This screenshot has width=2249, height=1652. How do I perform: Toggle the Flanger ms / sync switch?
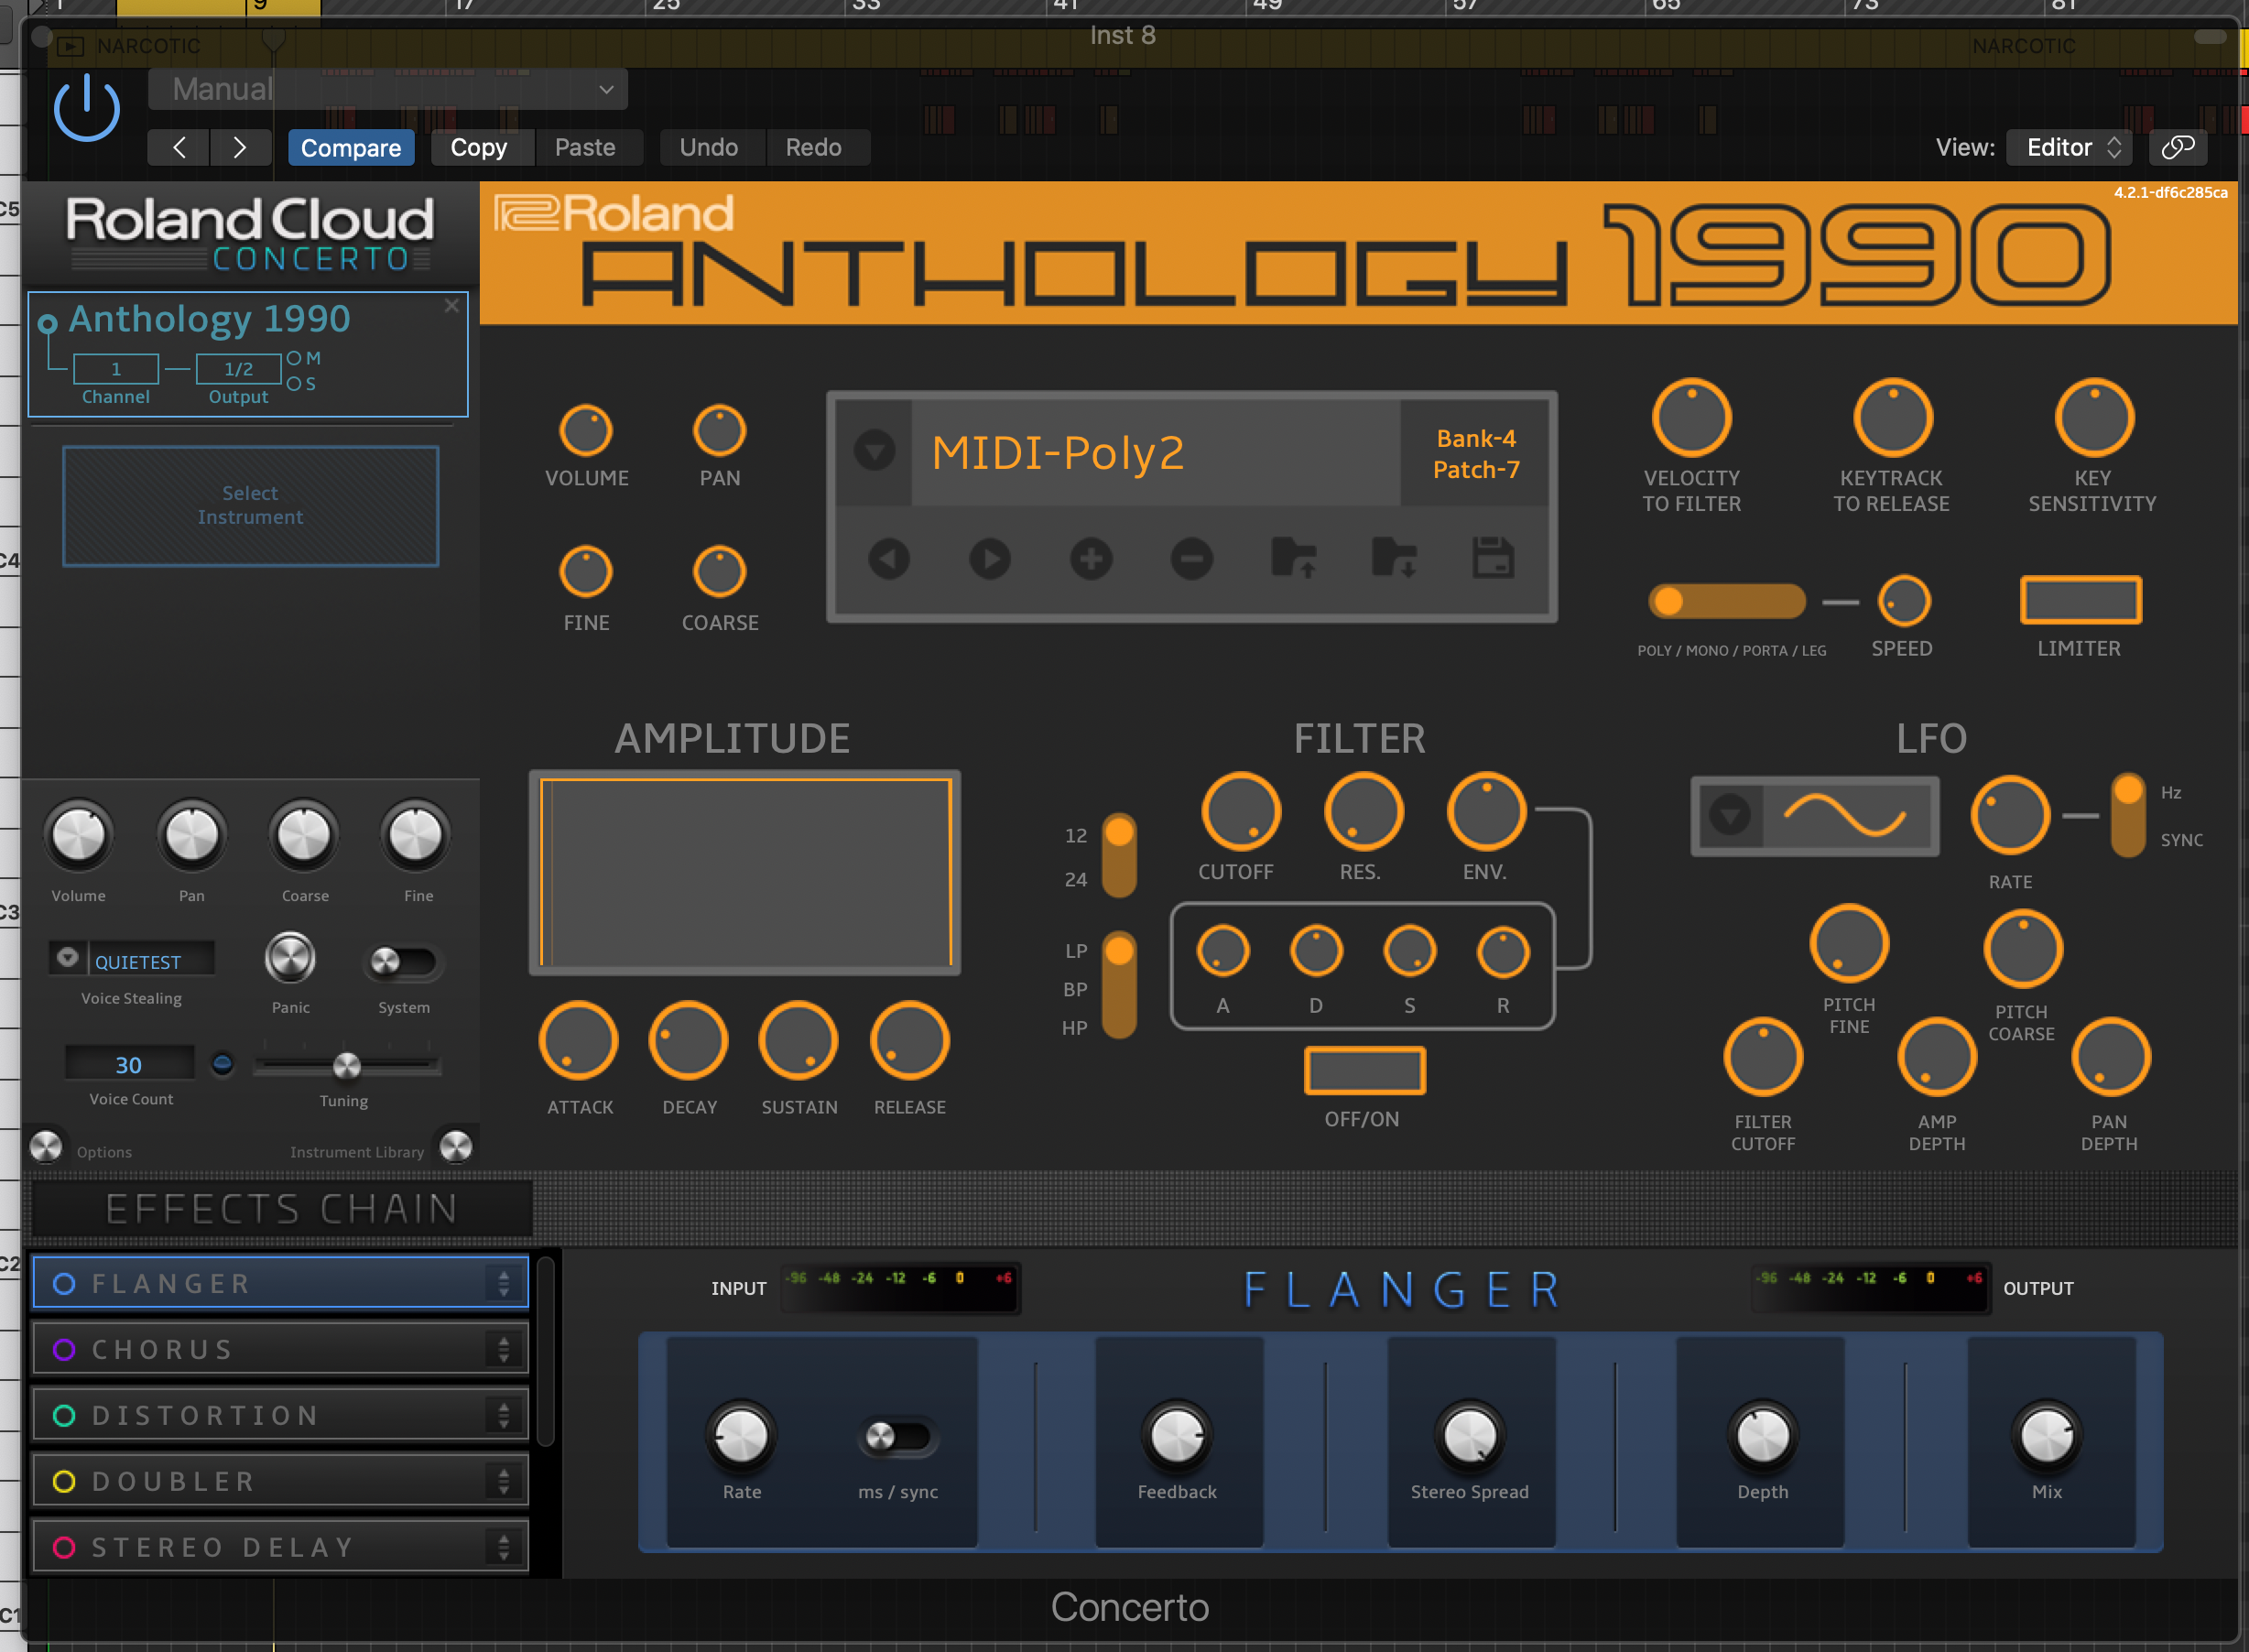pos(897,1437)
